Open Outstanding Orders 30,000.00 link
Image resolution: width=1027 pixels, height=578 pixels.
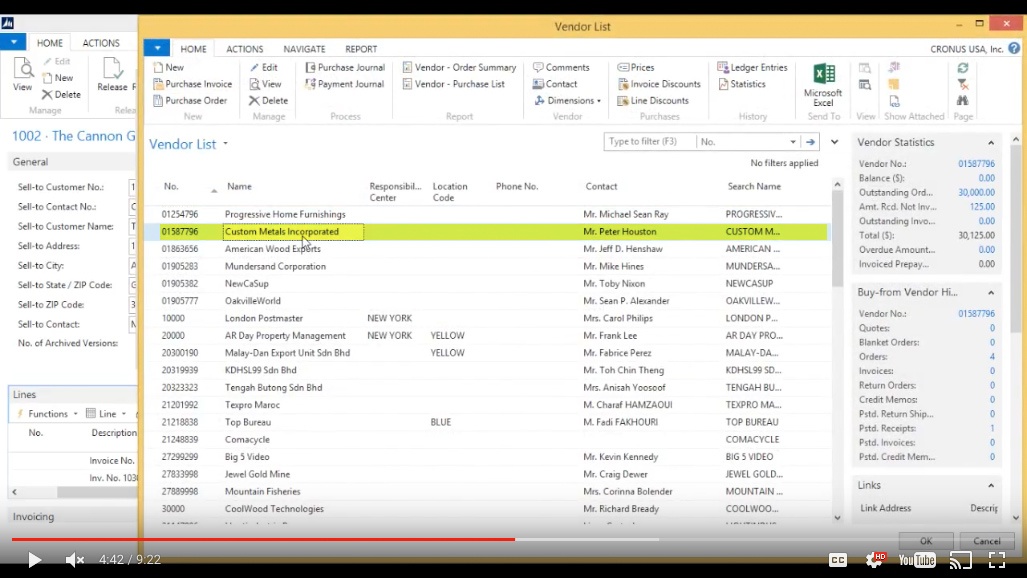click(x=976, y=193)
